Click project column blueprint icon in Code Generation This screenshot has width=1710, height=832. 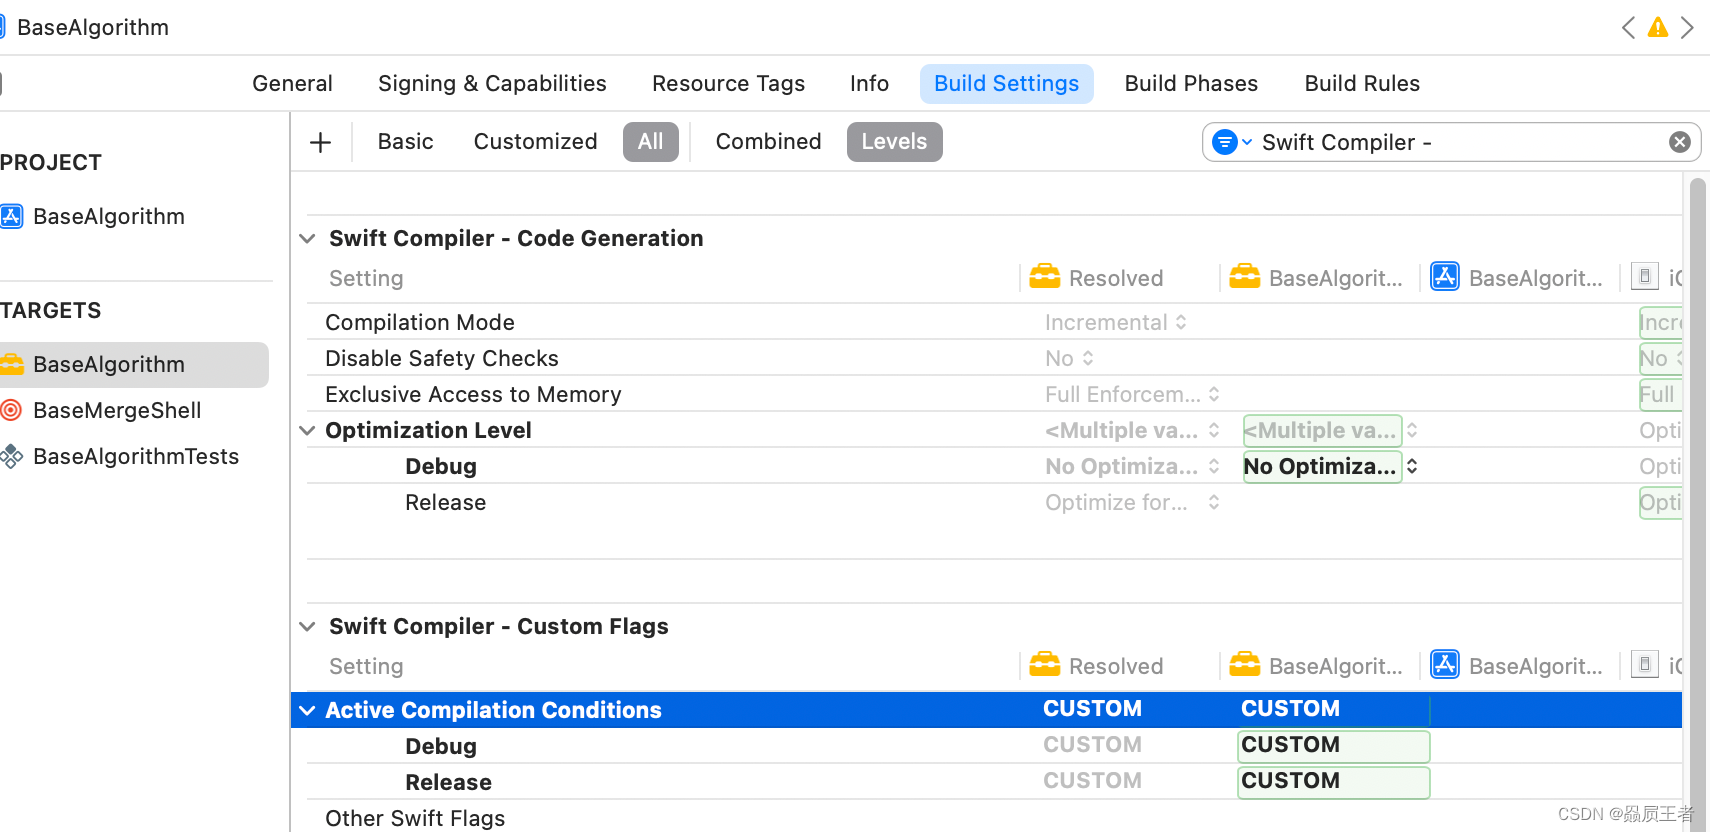pos(1444,276)
